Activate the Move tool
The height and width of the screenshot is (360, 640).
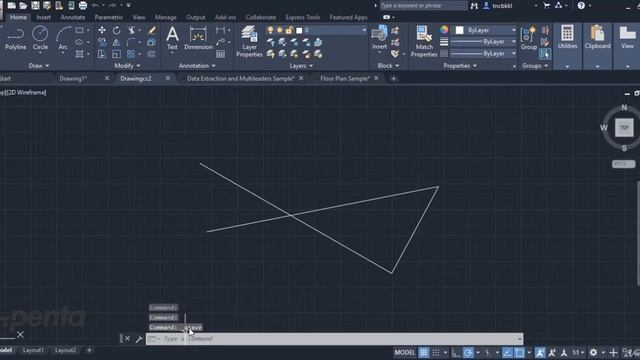tap(102, 30)
